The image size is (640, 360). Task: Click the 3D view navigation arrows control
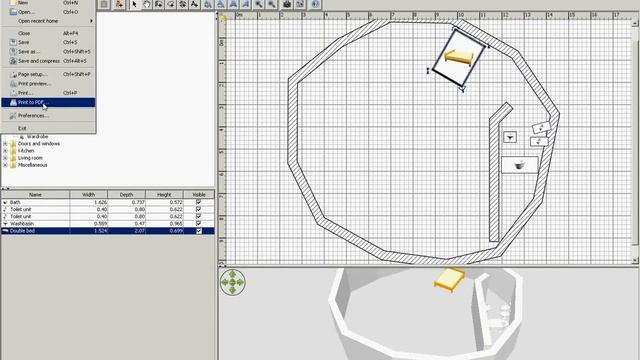(233, 282)
